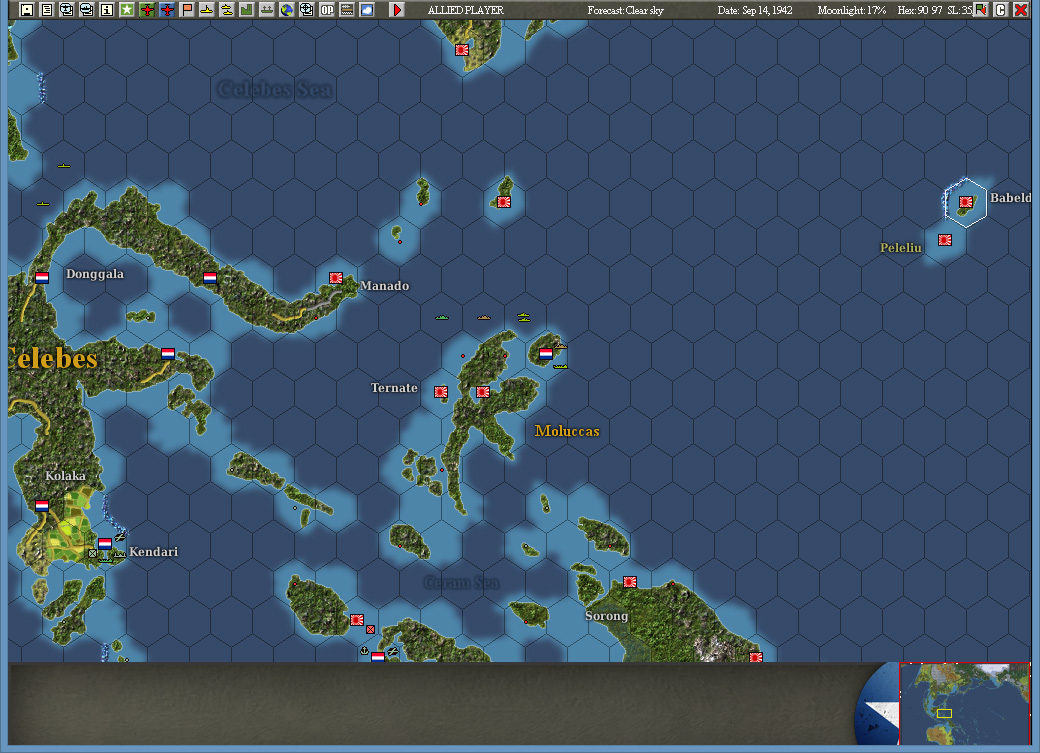Select the crosshair globe targeting icon

coord(305,10)
